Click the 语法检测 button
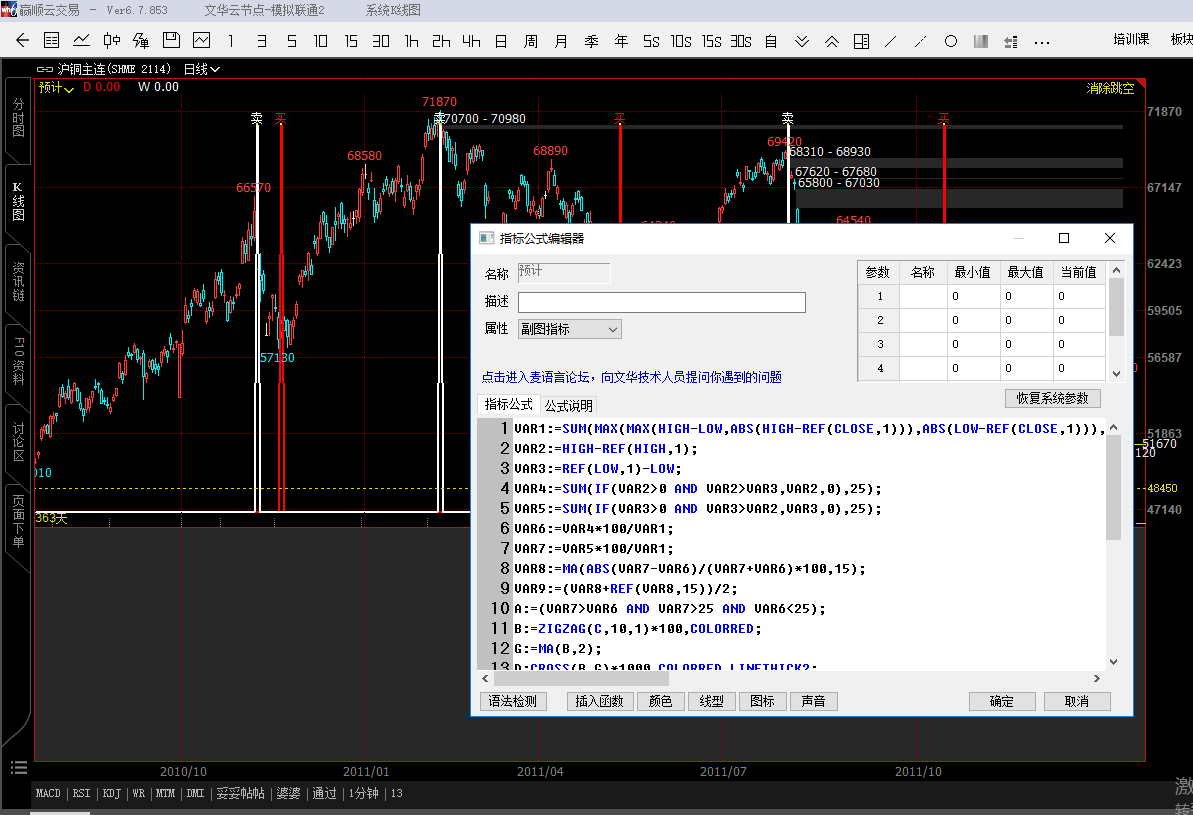 pos(513,701)
